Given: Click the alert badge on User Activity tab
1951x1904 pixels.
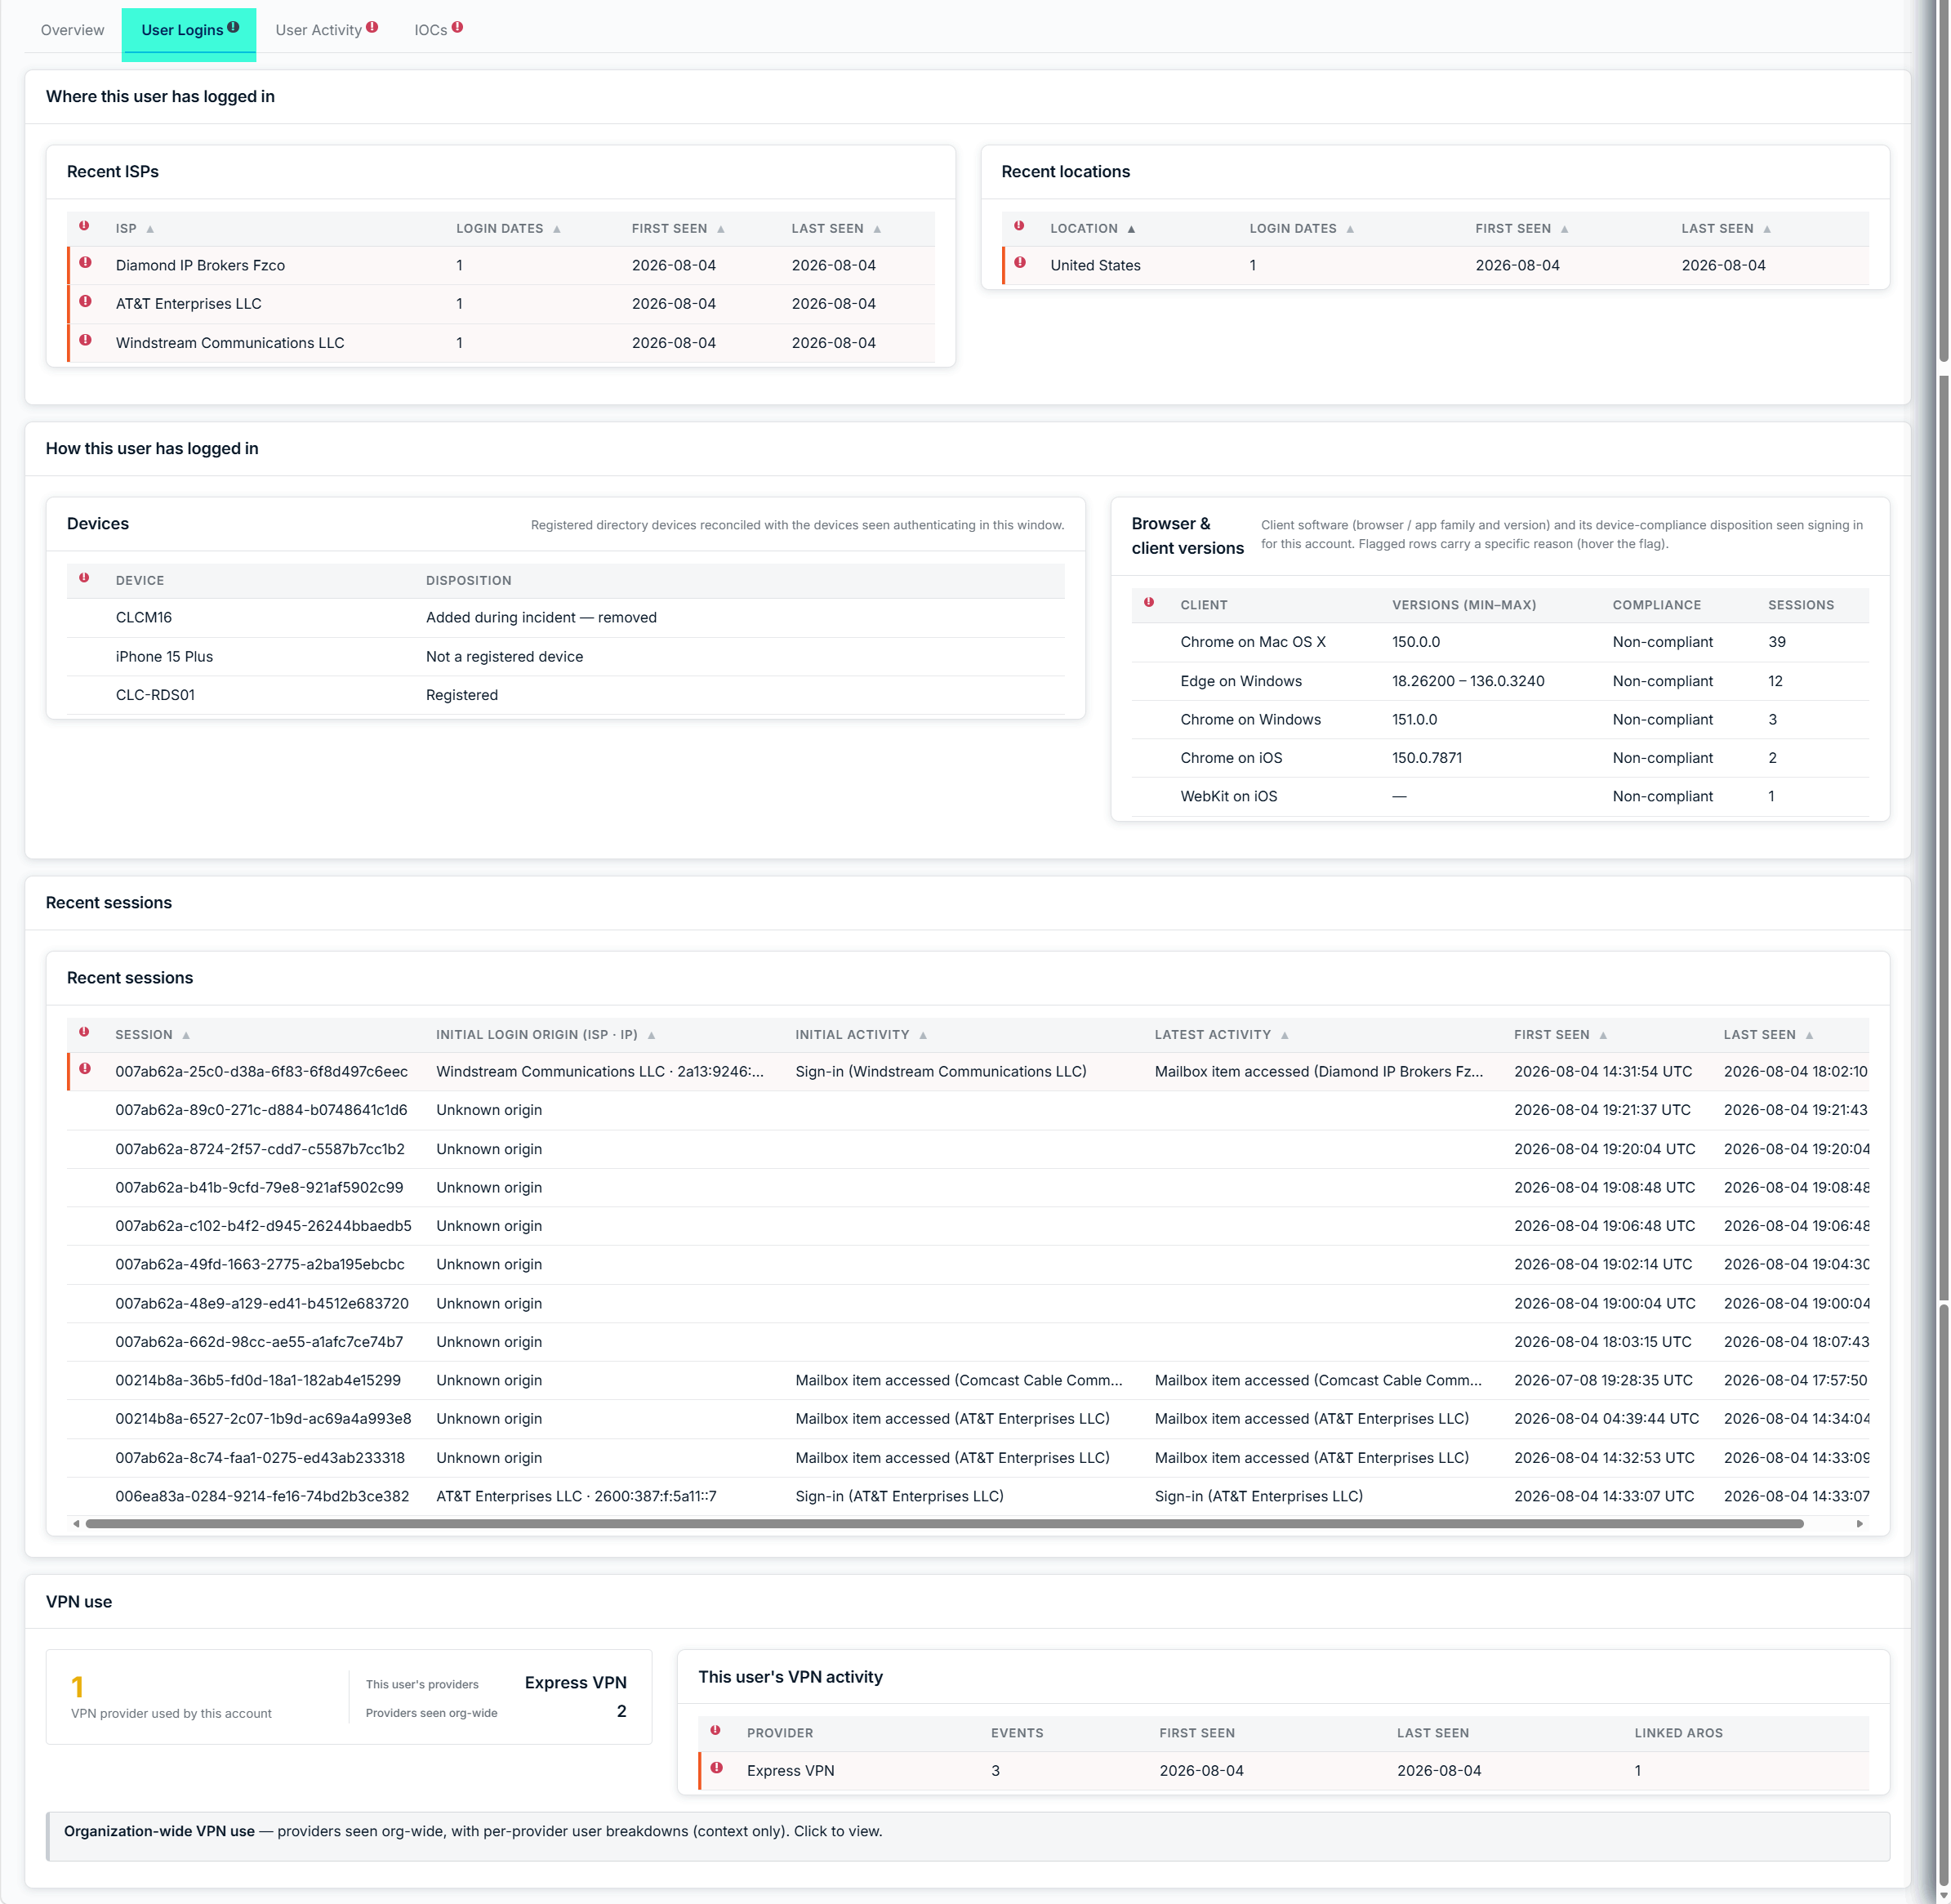Looking at the screenshot, I should pyautogui.click(x=372, y=27).
